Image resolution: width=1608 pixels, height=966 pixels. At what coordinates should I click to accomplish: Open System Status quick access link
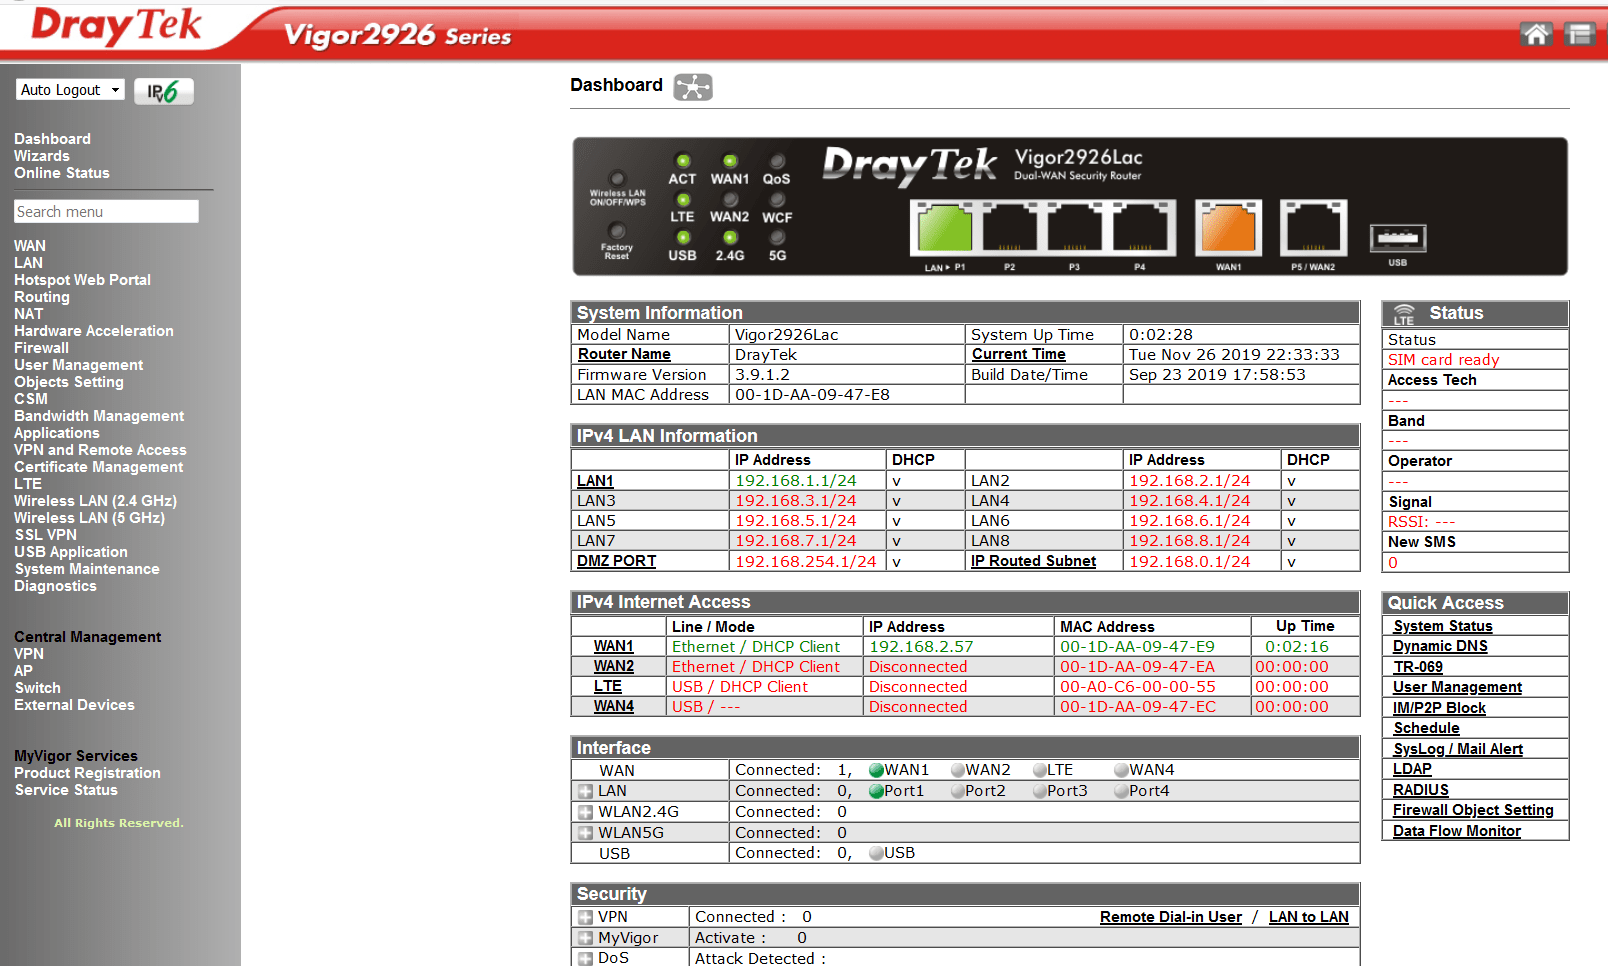(x=1443, y=626)
